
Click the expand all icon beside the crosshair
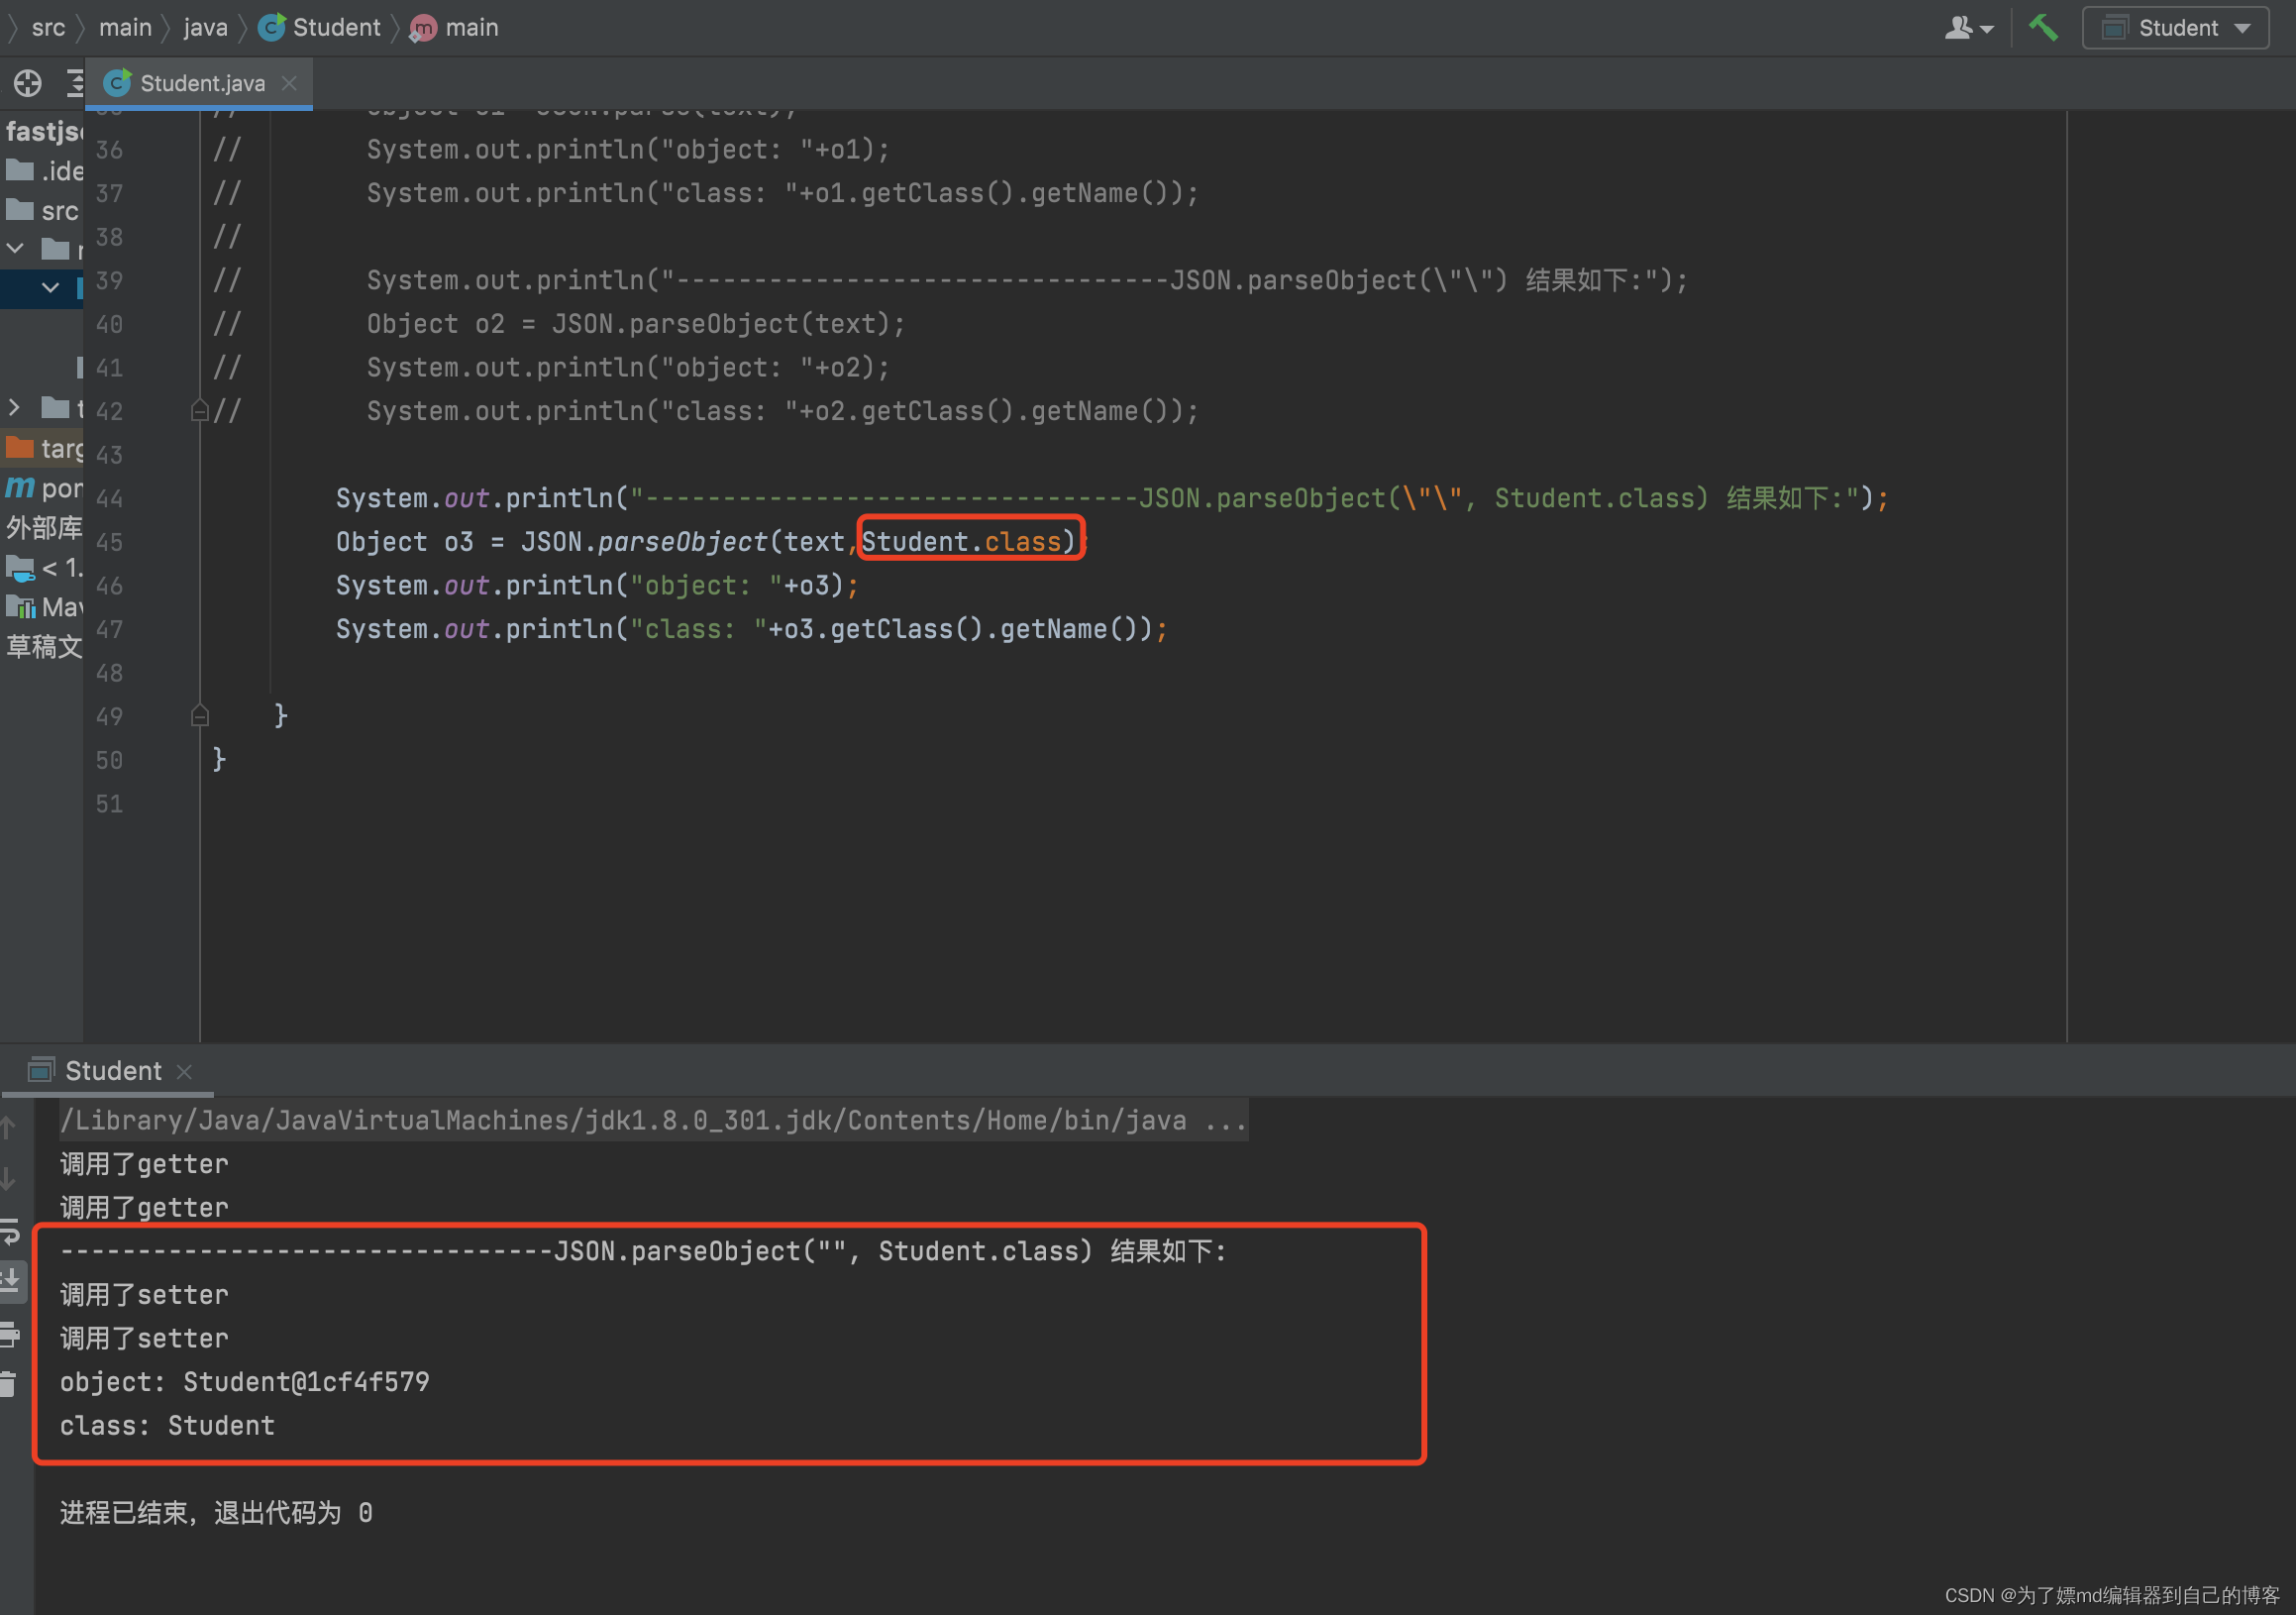tap(75, 83)
